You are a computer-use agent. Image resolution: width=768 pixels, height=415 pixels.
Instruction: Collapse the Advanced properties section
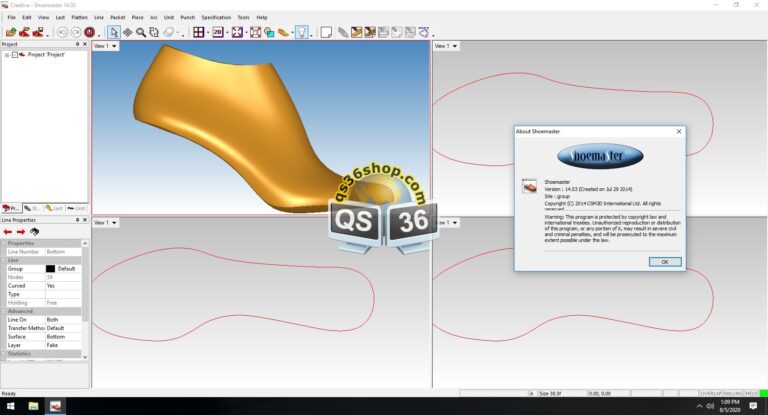click(x=4, y=310)
